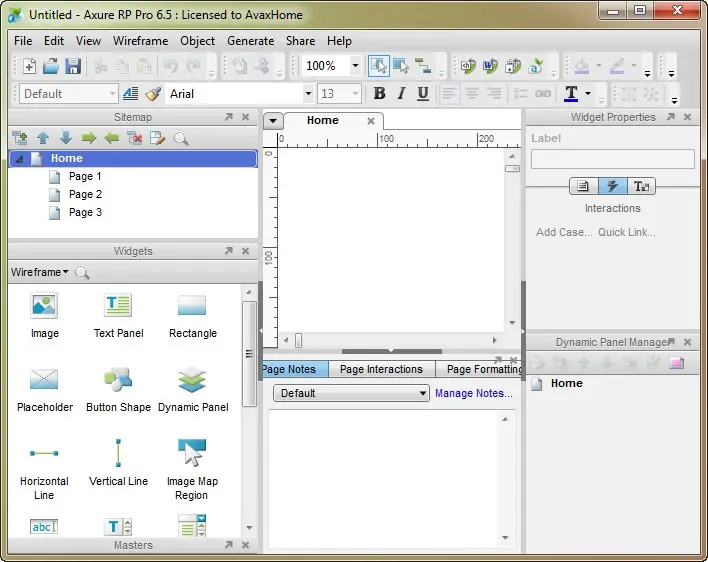Click the widgets list vertical scrollbar

pos(249,354)
